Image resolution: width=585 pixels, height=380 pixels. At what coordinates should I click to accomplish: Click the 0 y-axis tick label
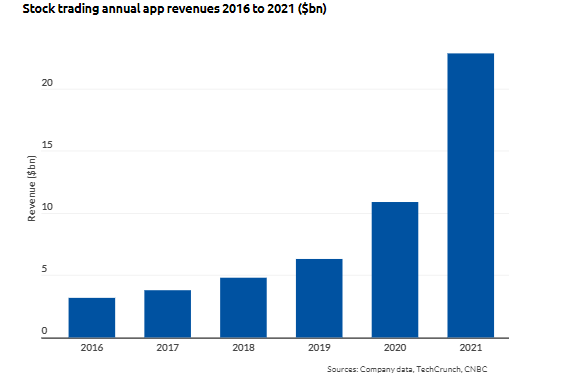(x=44, y=331)
